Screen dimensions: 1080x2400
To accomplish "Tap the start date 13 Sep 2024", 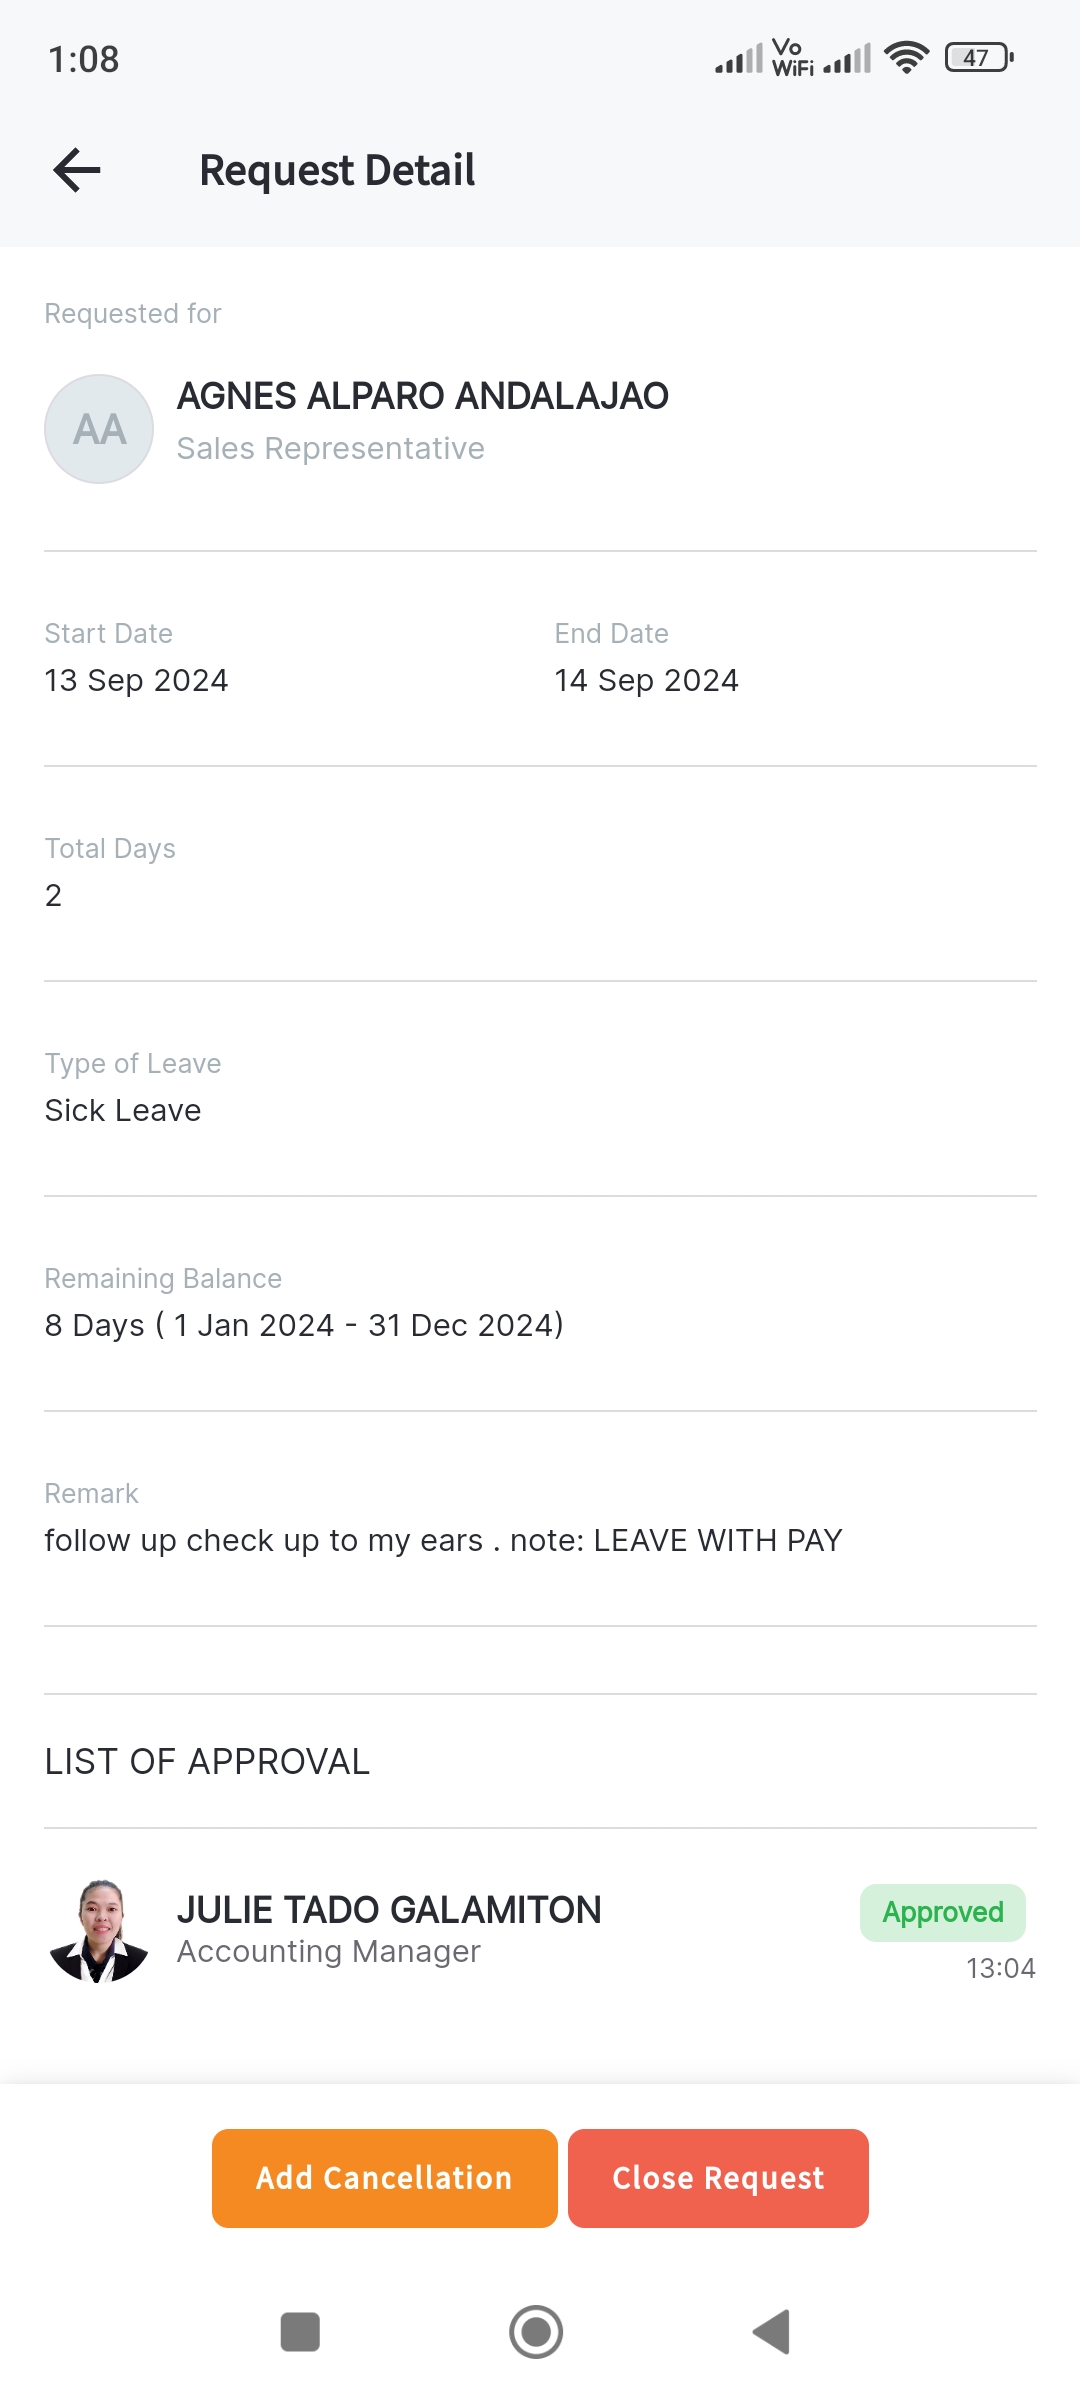I will 137,680.
